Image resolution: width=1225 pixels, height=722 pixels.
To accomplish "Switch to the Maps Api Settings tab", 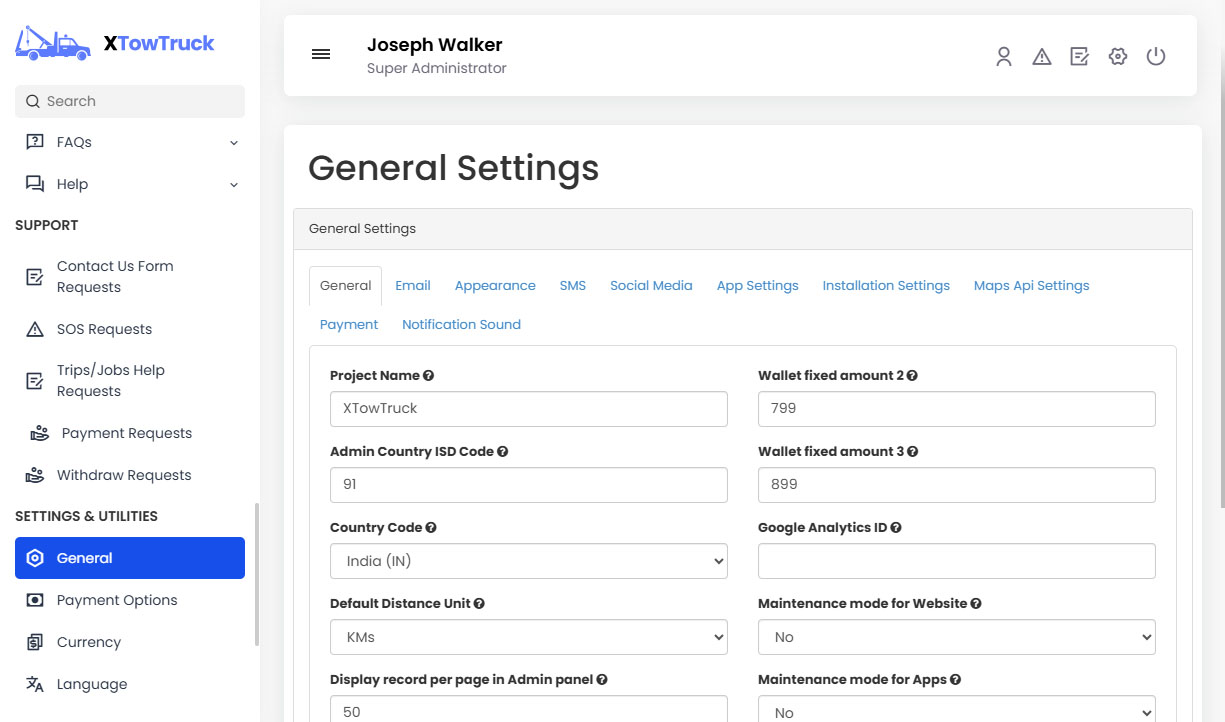I will pos(1031,285).
